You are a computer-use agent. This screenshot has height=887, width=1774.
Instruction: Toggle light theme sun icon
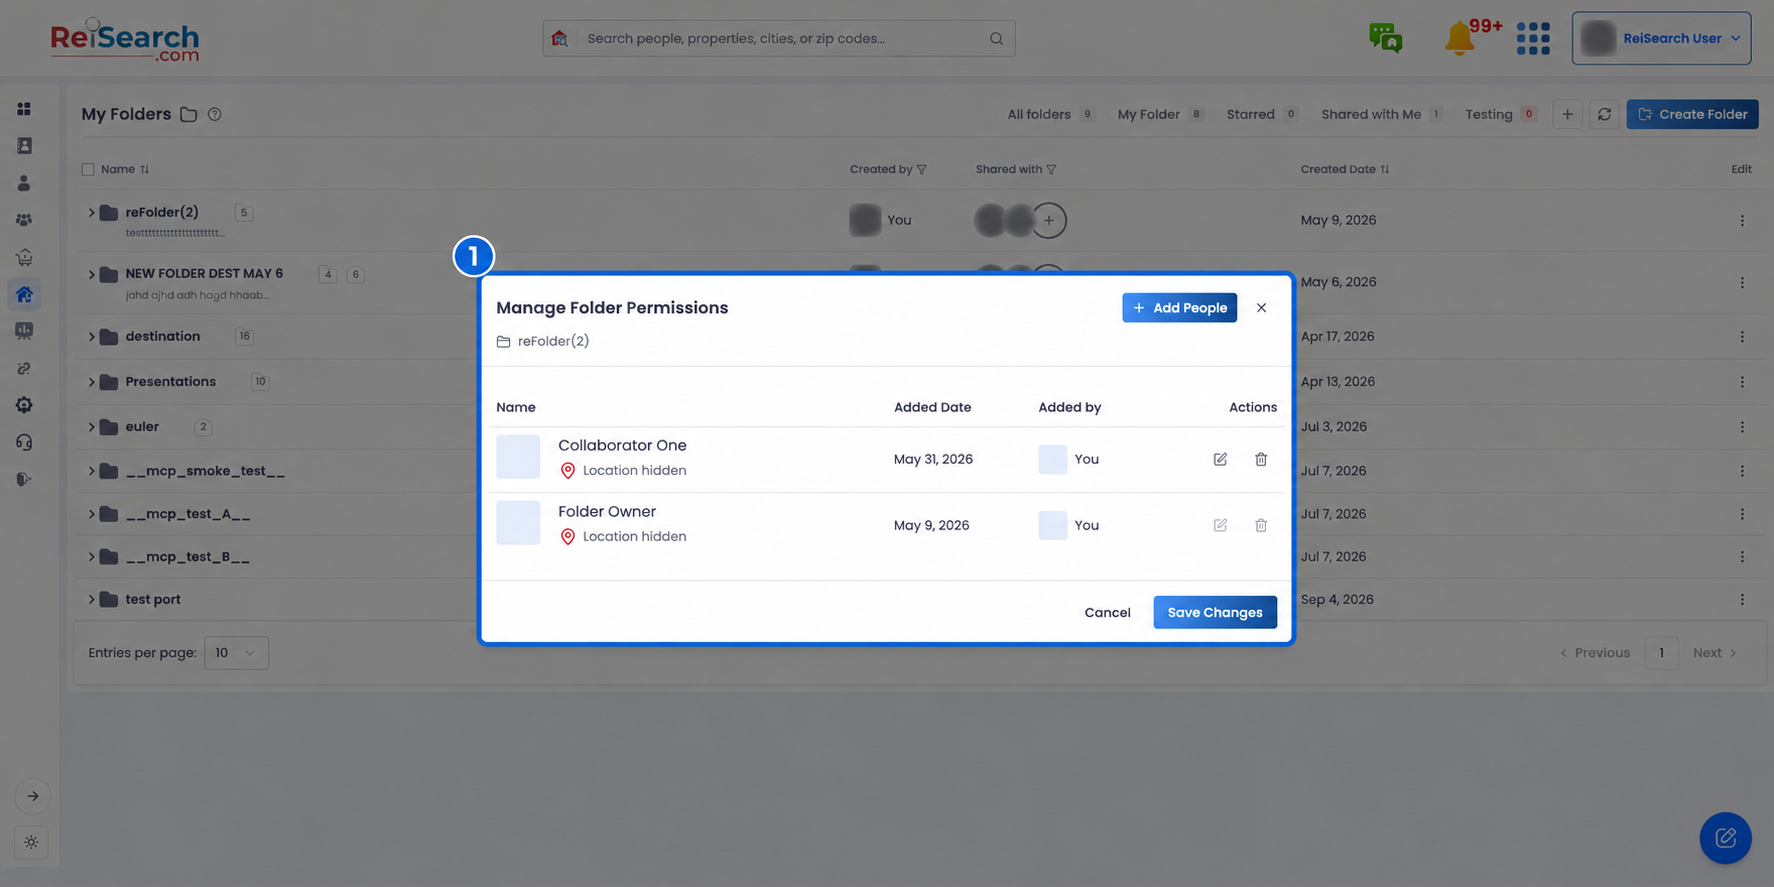pyautogui.click(x=32, y=842)
